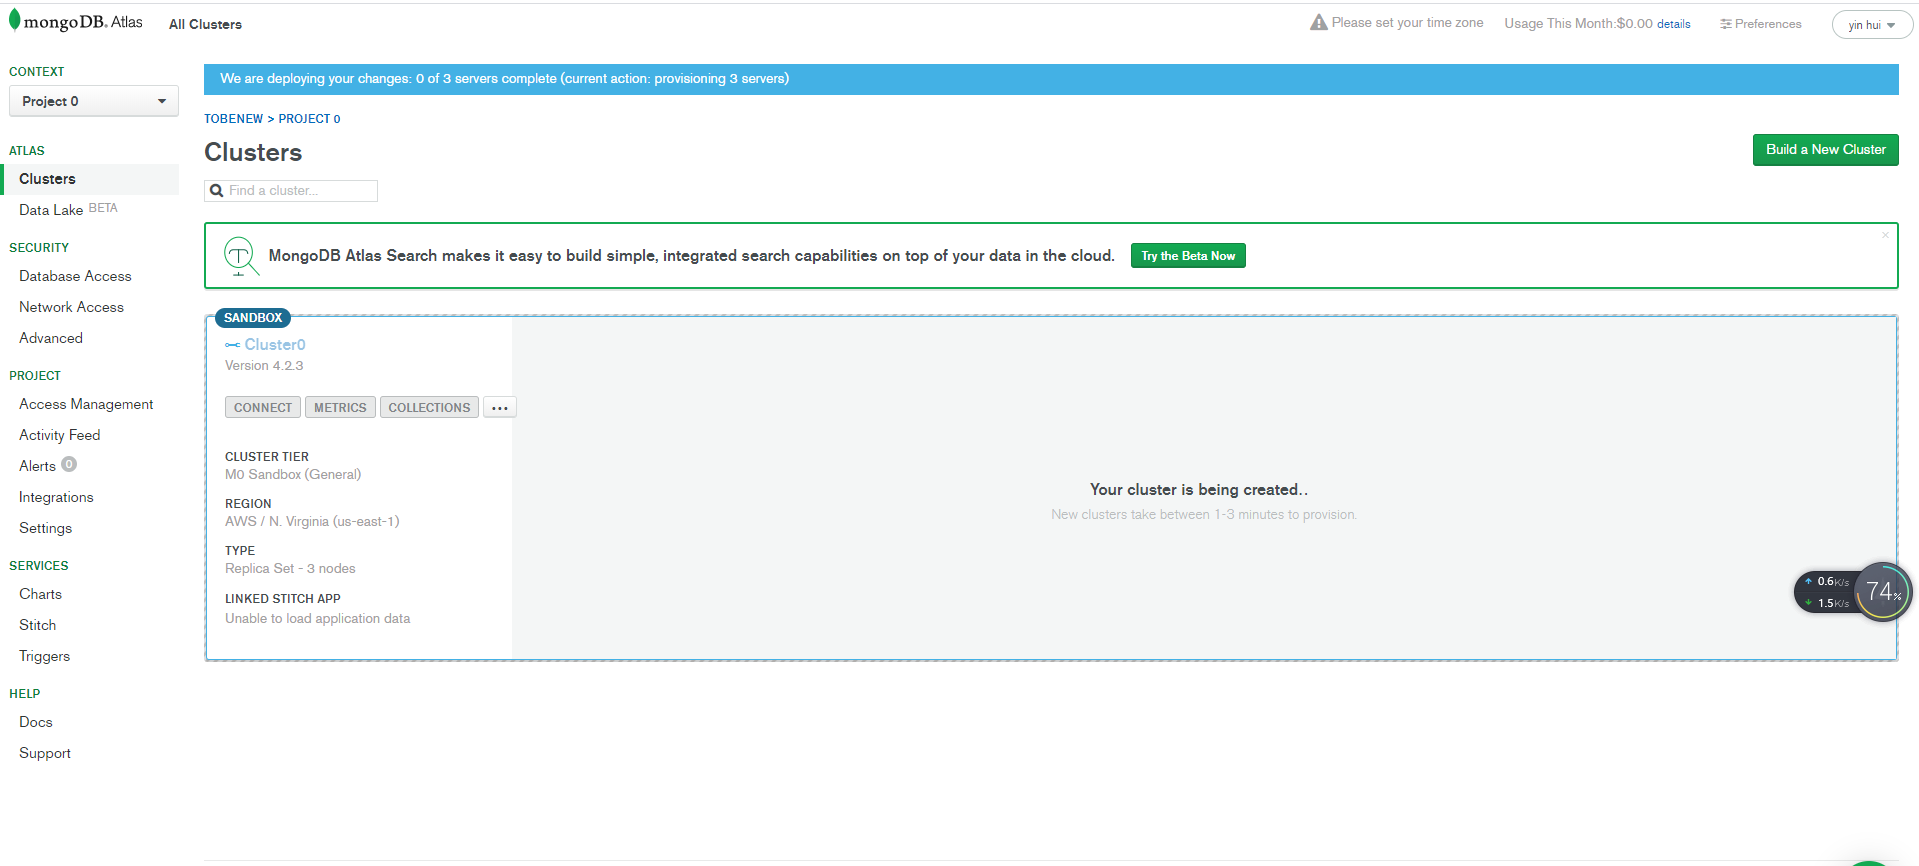Click Try the Beta Now button
The image size is (1919, 866).
(1188, 256)
